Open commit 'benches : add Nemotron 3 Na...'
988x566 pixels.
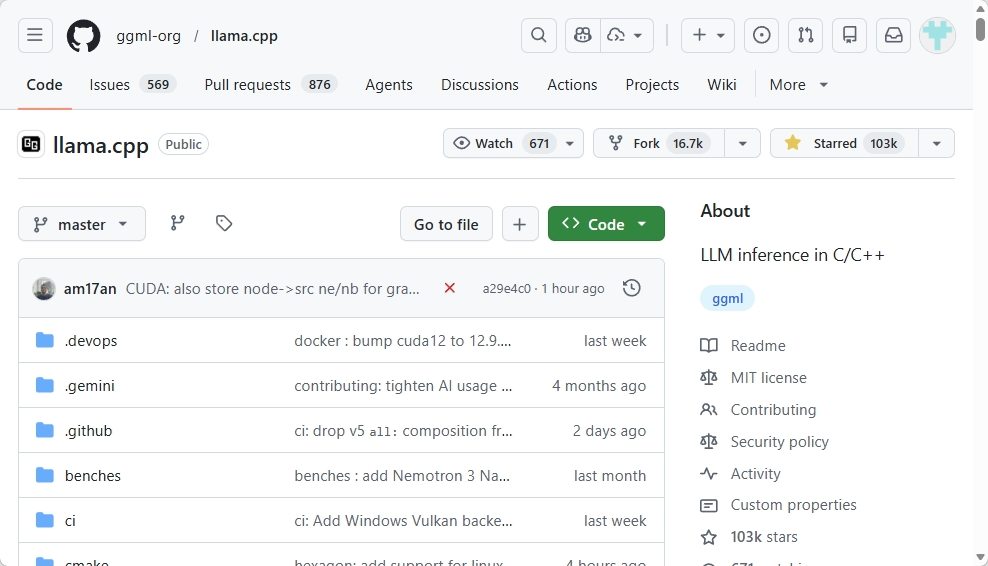click(402, 476)
